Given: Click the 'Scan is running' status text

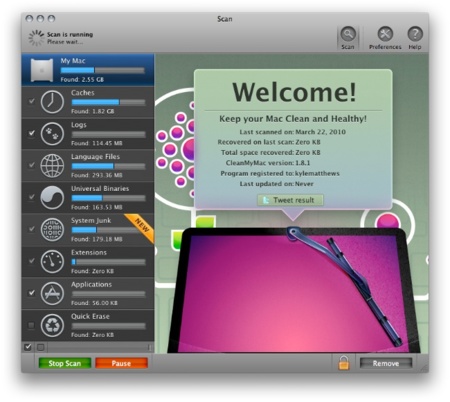Looking at the screenshot, I should click(x=70, y=34).
